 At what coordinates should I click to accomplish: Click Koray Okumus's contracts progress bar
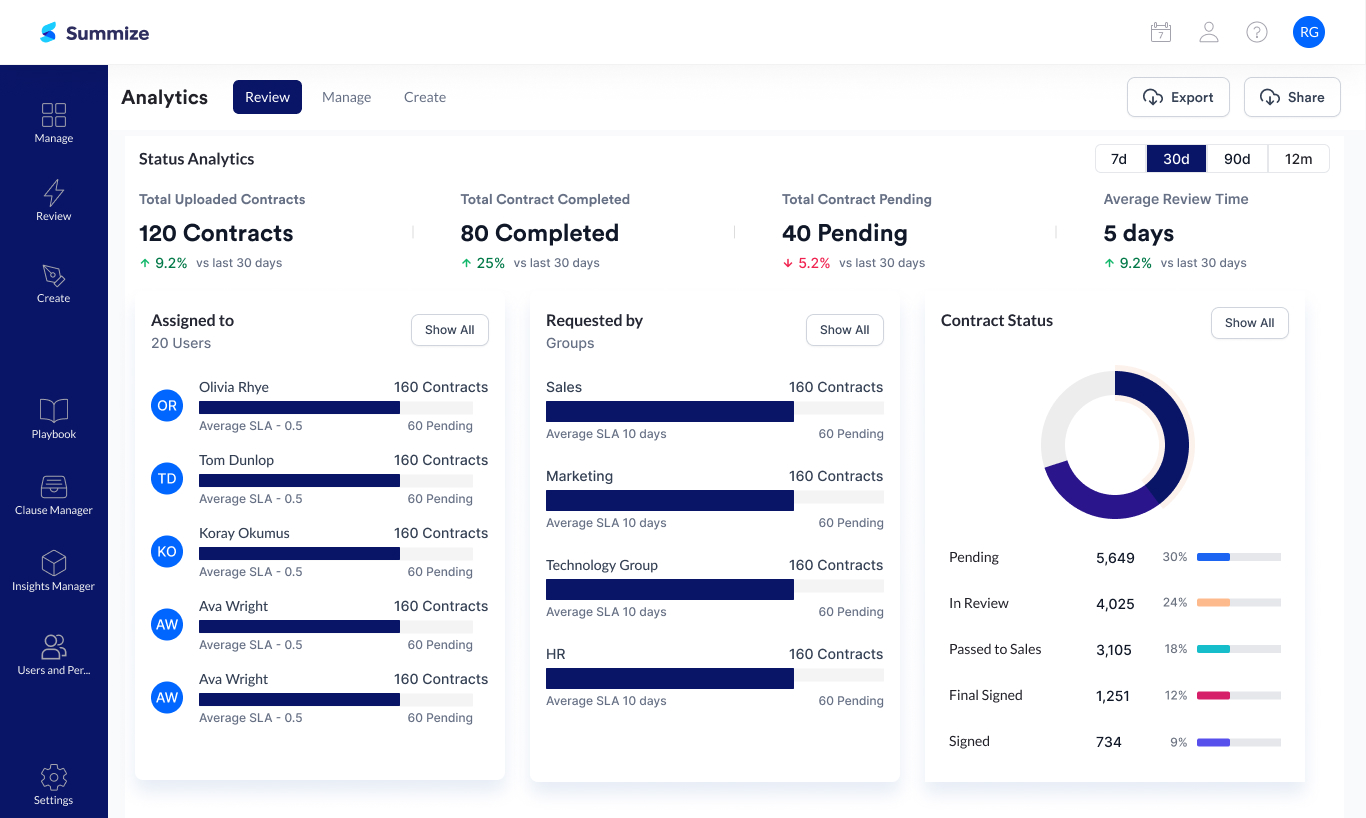(336, 553)
